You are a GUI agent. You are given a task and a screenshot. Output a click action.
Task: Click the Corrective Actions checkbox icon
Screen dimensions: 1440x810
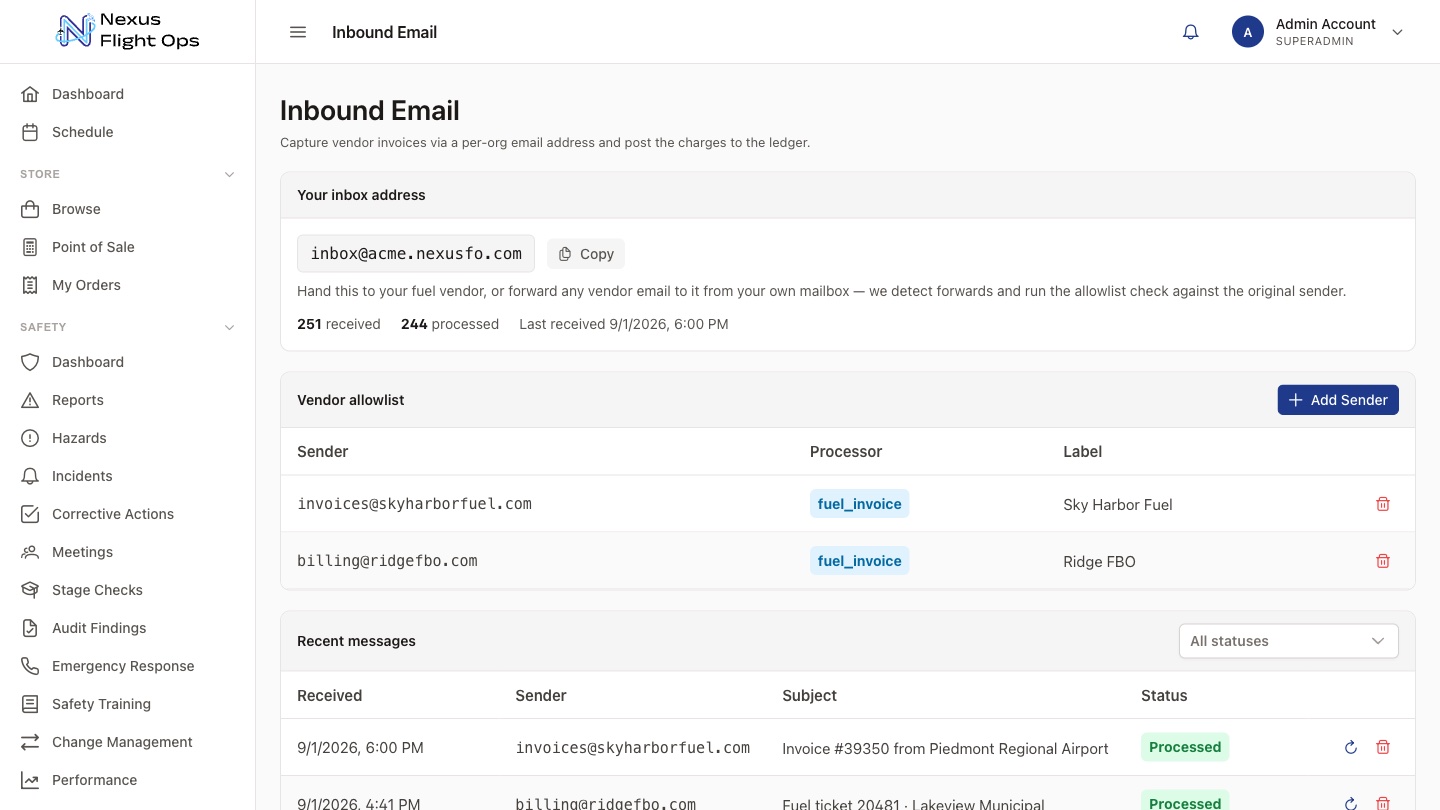[x=30, y=514]
